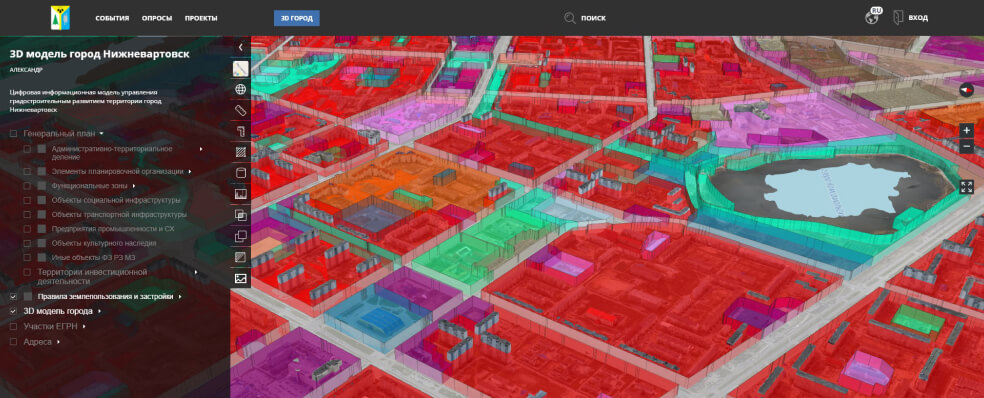Click the 3D ГОРОД button

click(x=297, y=18)
